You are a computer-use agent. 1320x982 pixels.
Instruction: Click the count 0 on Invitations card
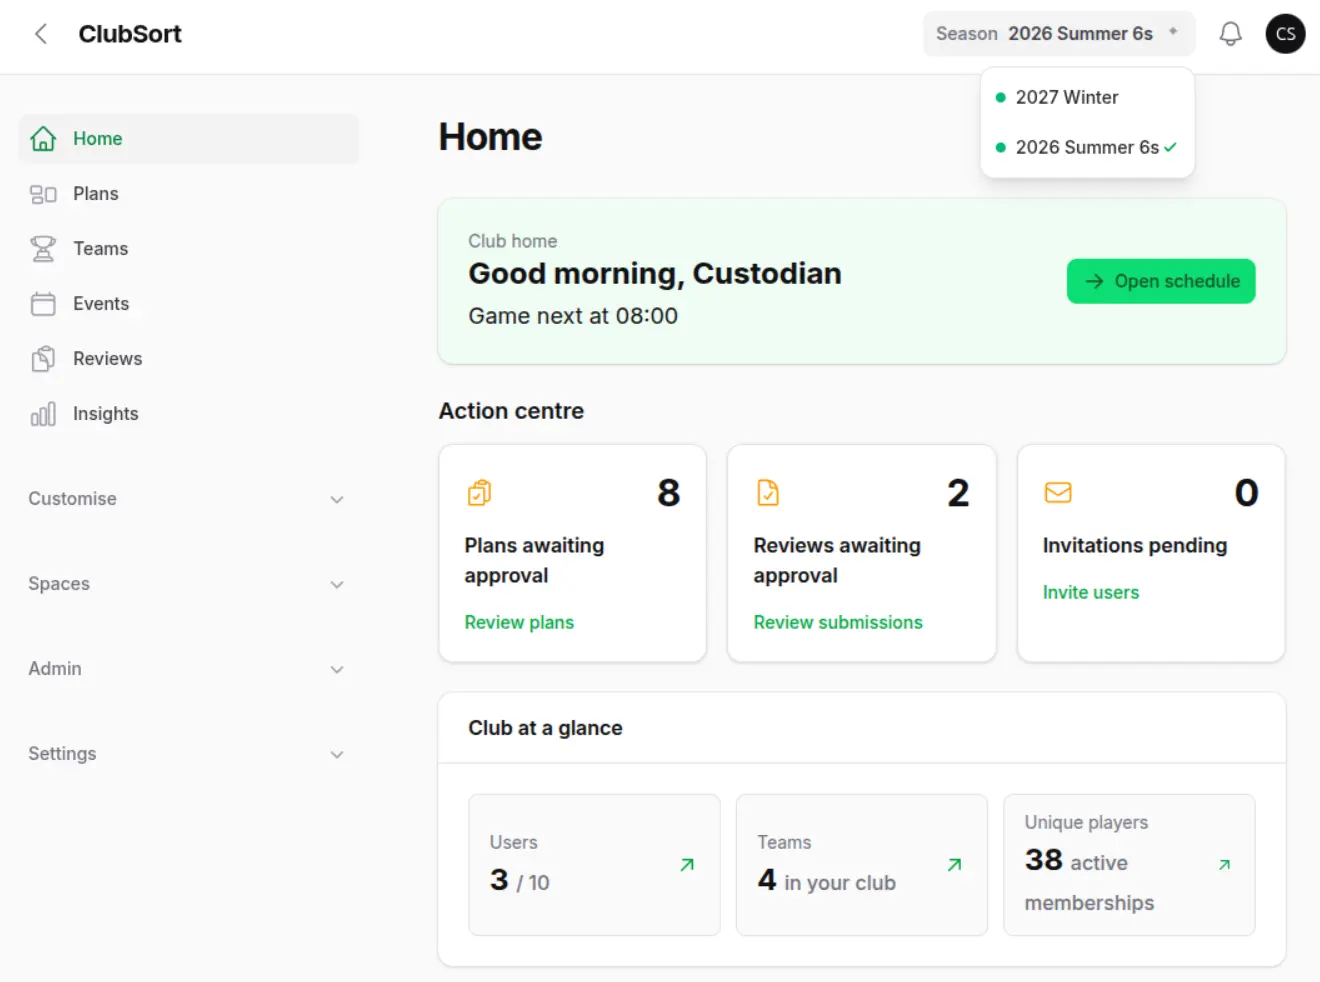[1246, 493]
